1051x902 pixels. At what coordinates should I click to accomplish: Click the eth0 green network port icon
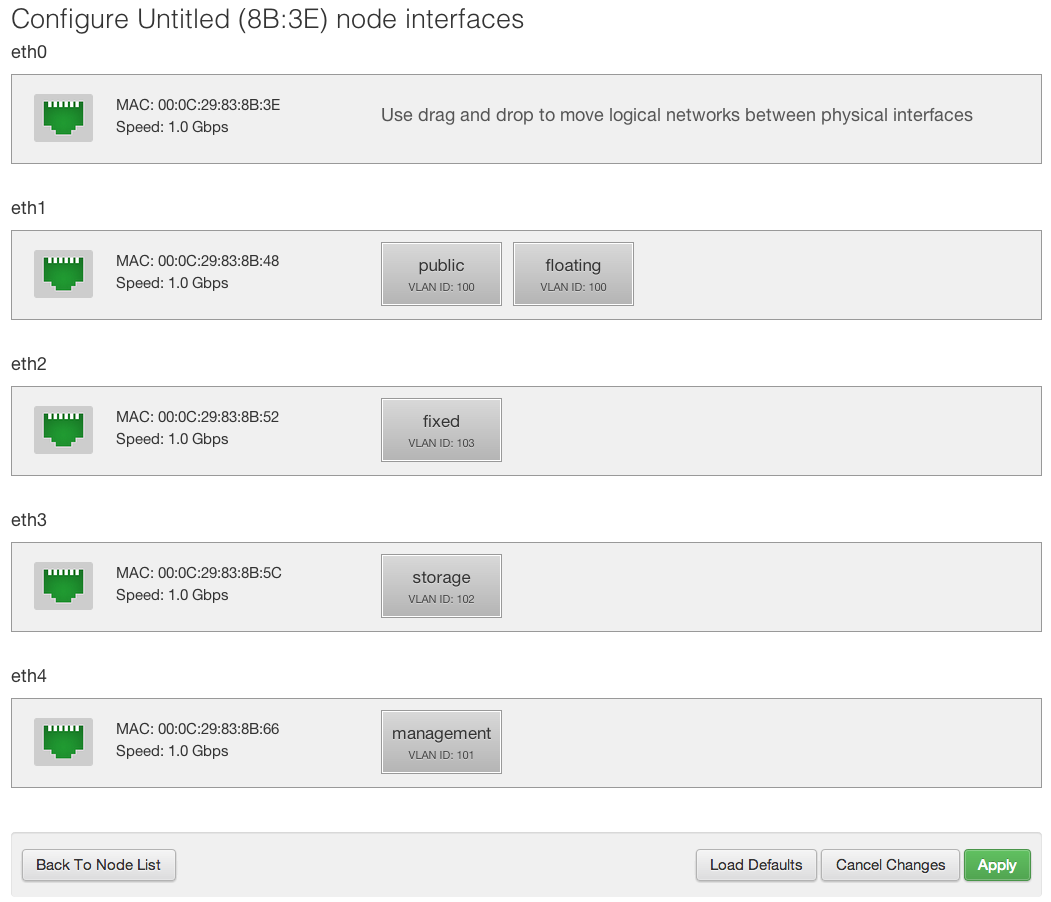(x=64, y=118)
